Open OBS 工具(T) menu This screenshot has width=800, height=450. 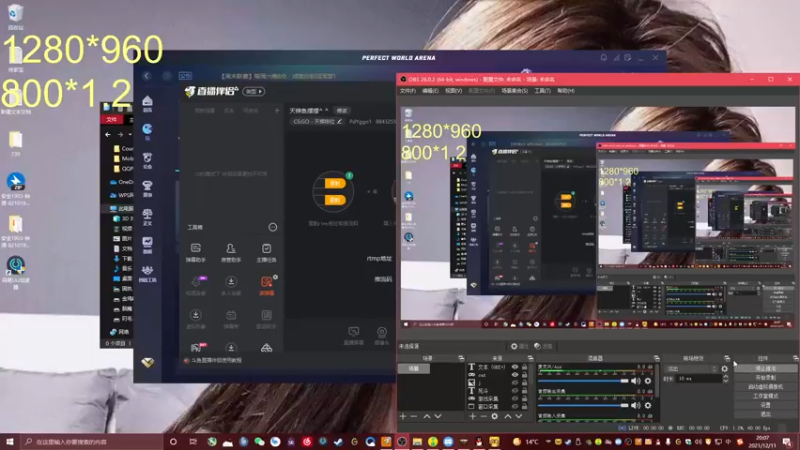pyautogui.click(x=542, y=91)
